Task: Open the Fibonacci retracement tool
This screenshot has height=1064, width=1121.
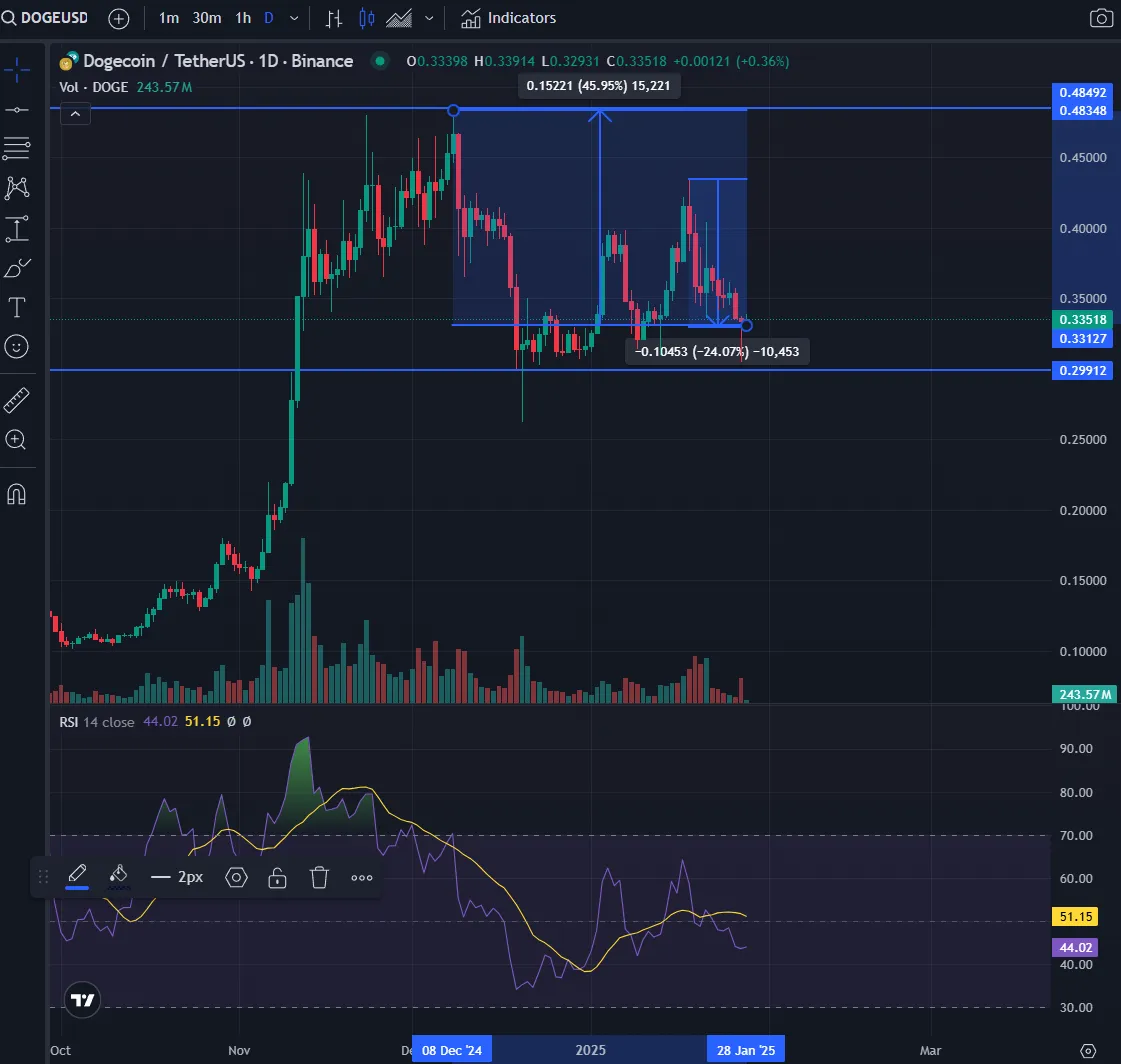Action: [17, 148]
